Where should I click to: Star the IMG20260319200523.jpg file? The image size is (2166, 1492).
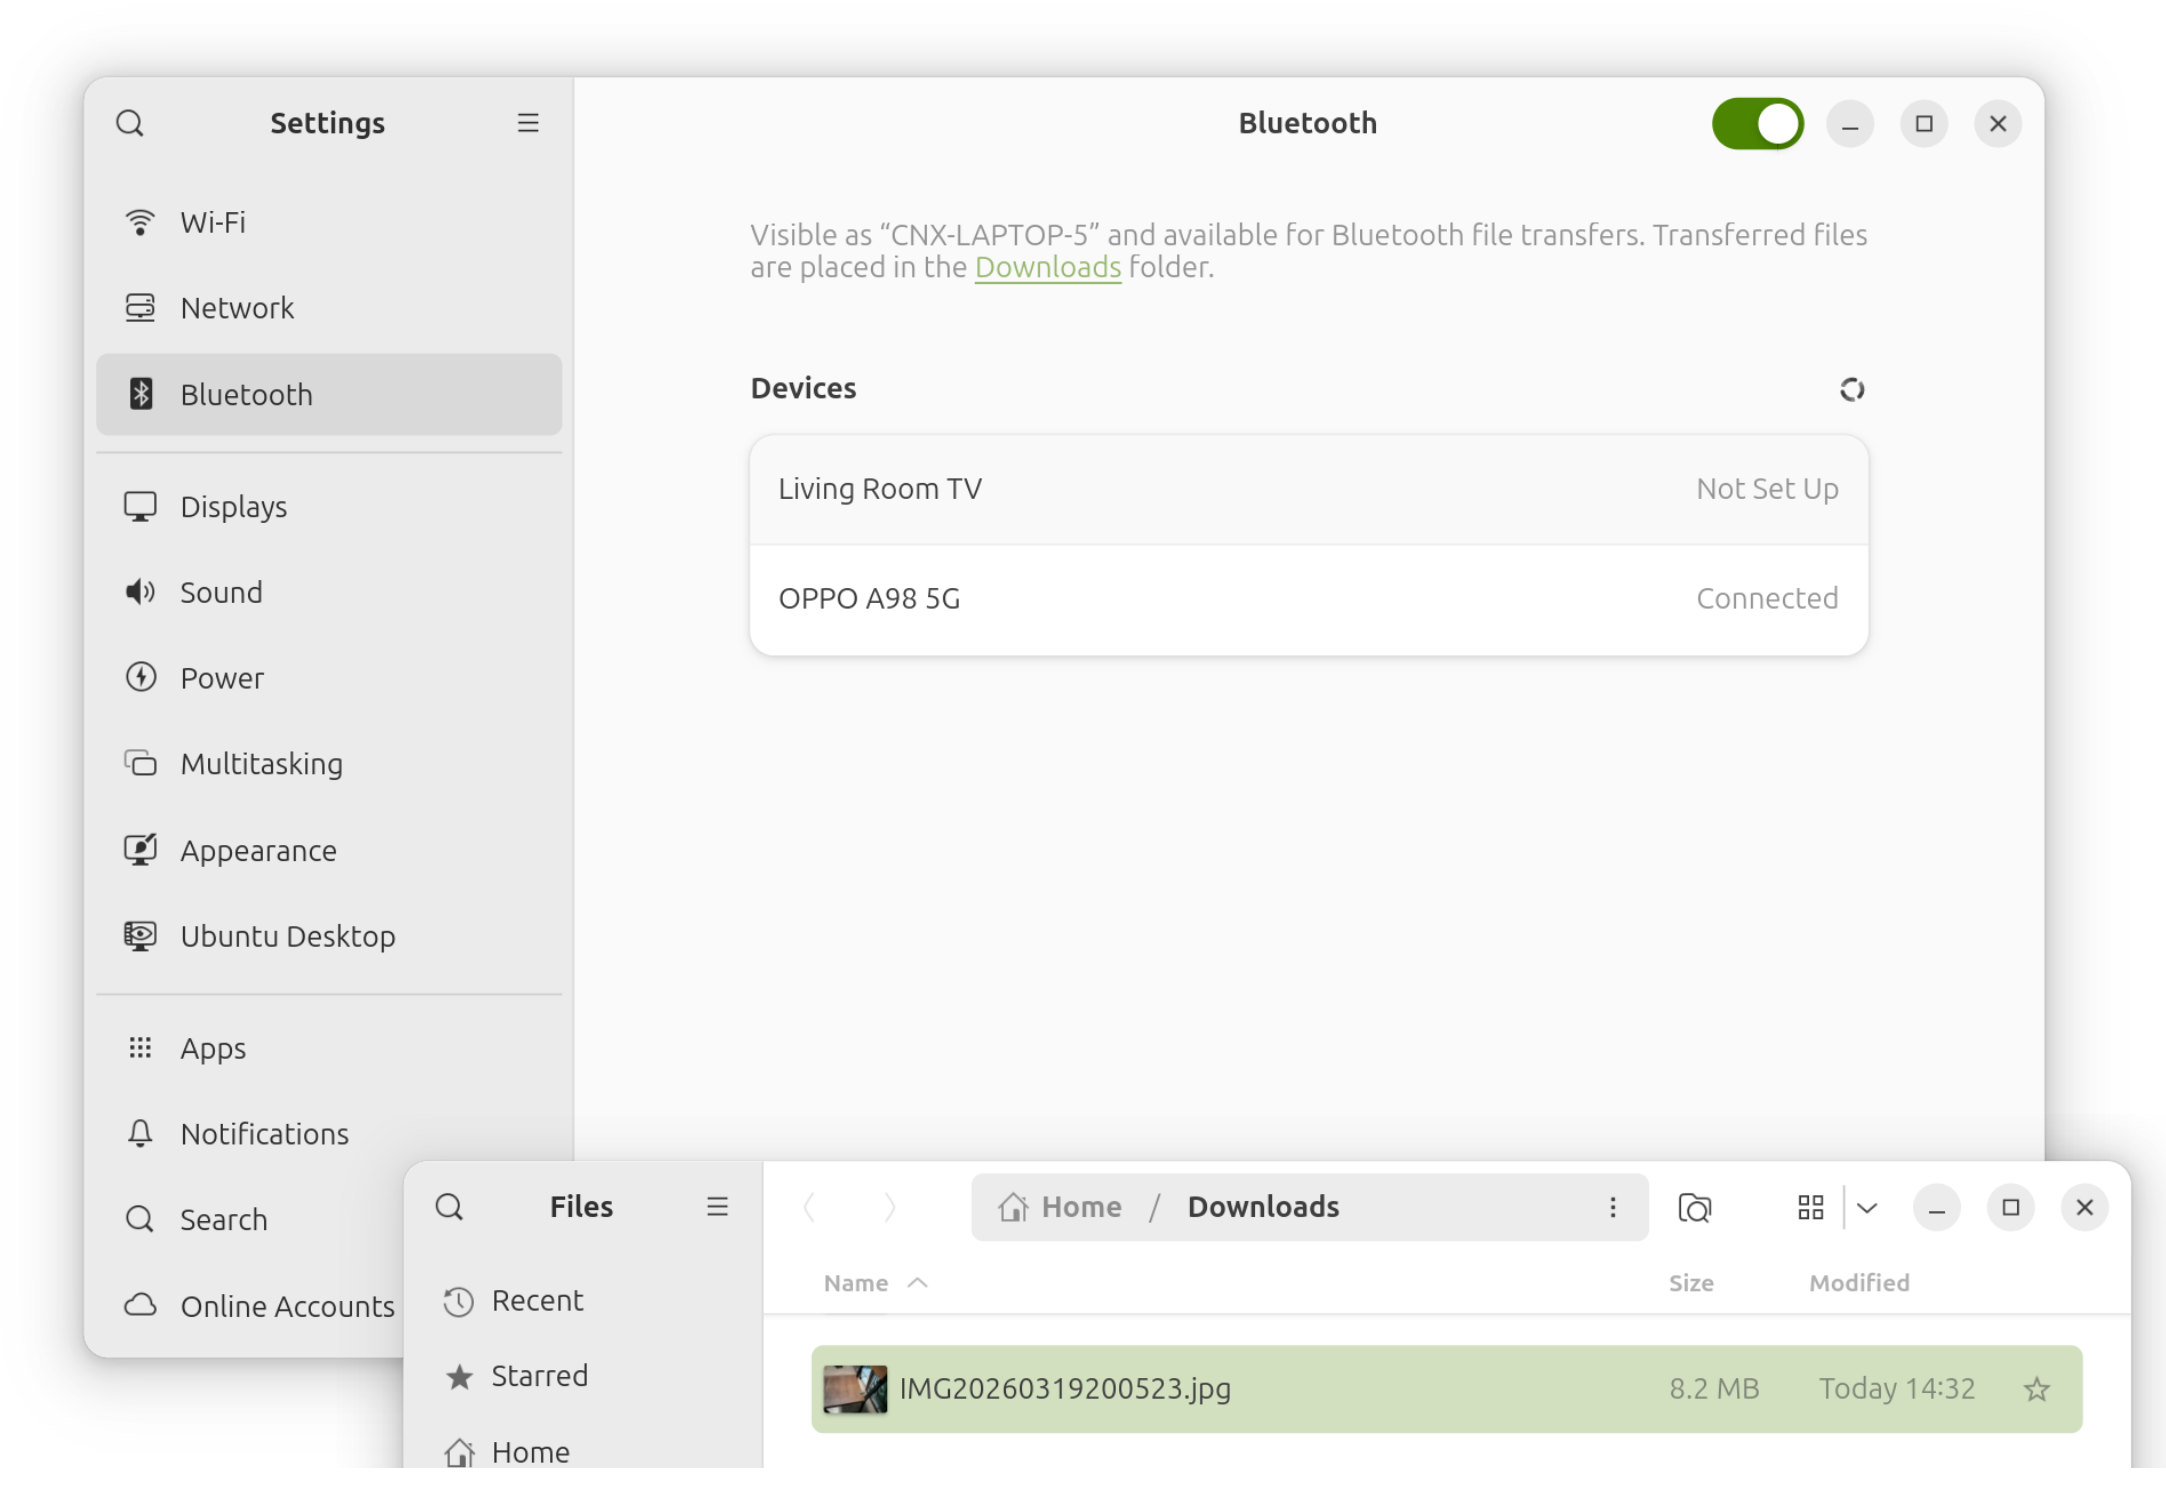(x=2036, y=1389)
